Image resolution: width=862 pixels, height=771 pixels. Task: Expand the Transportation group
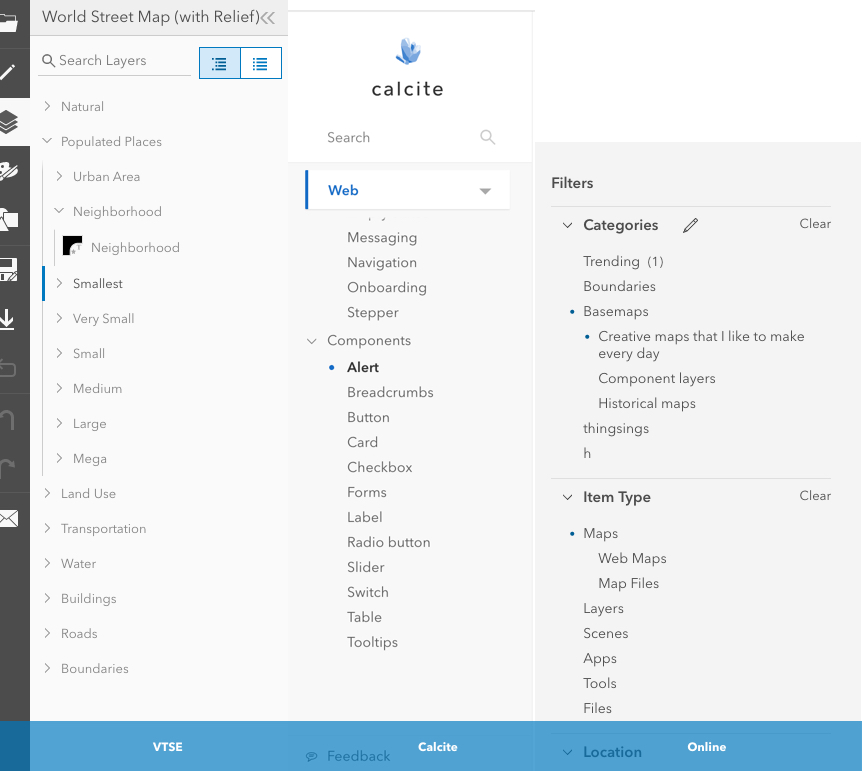[47, 528]
